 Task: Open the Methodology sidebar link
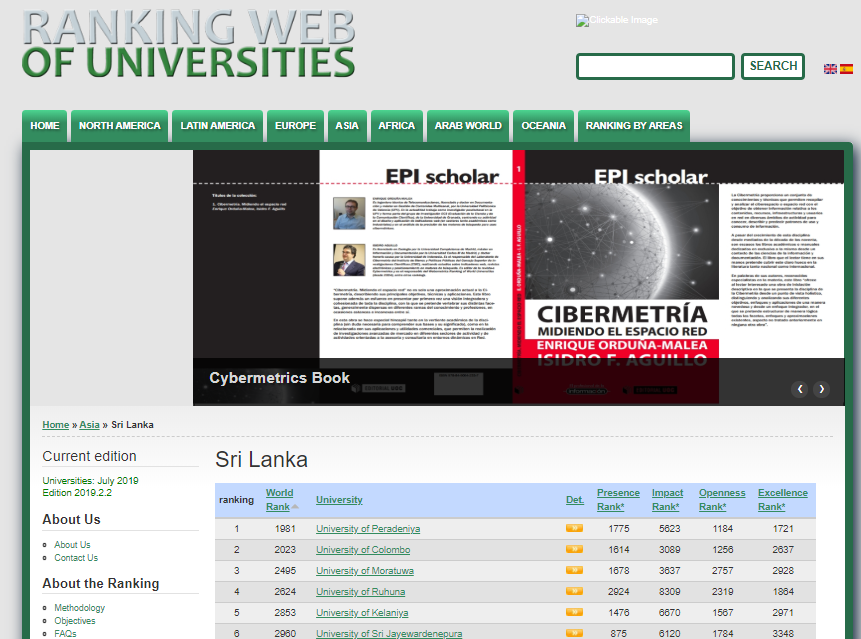click(79, 608)
